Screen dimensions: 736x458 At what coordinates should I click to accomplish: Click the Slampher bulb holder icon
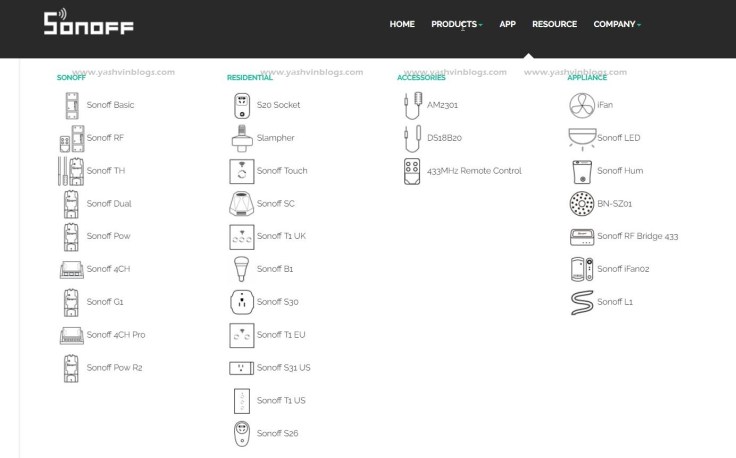[241, 138]
